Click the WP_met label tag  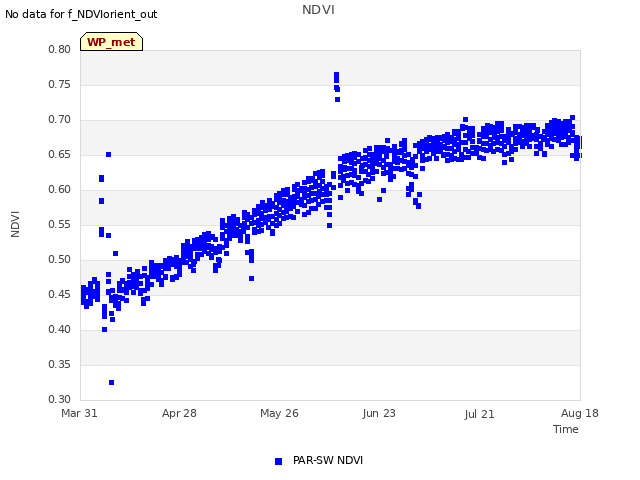click(111, 42)
